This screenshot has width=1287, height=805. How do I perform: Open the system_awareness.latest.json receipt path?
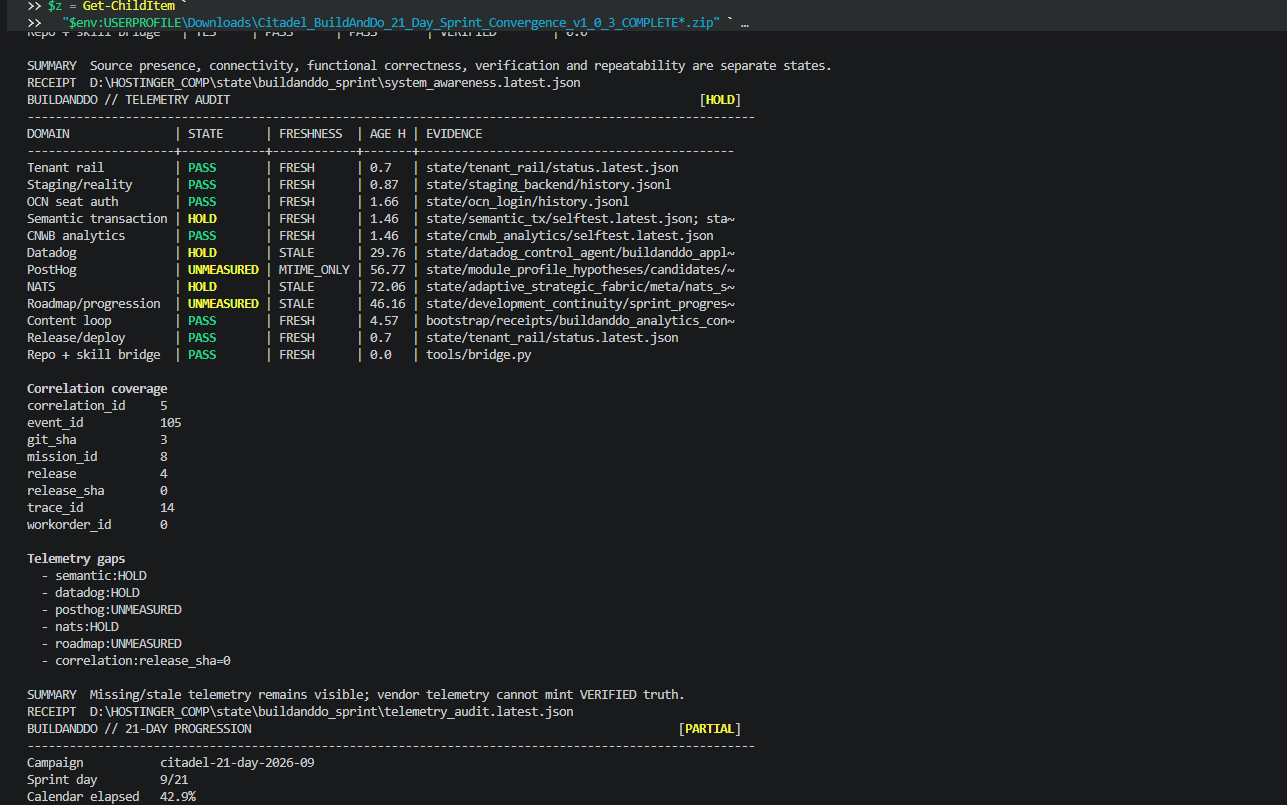[335, 83]
